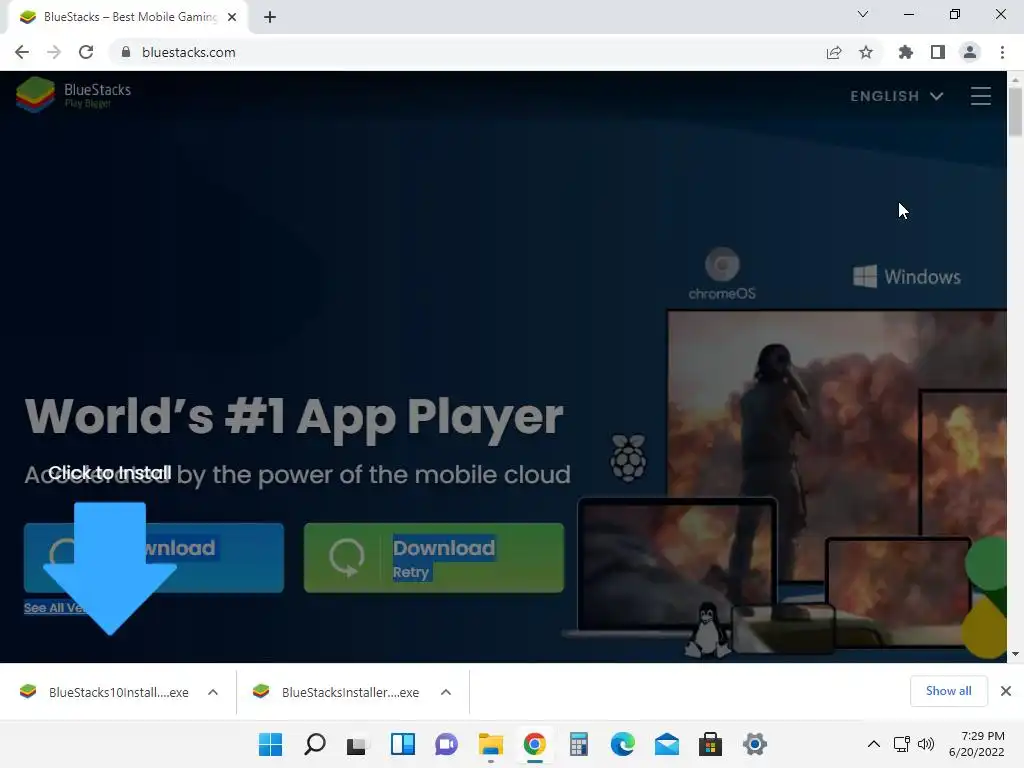Share this page icon
Screen dimensions: 1024x768
pos(834,52)
